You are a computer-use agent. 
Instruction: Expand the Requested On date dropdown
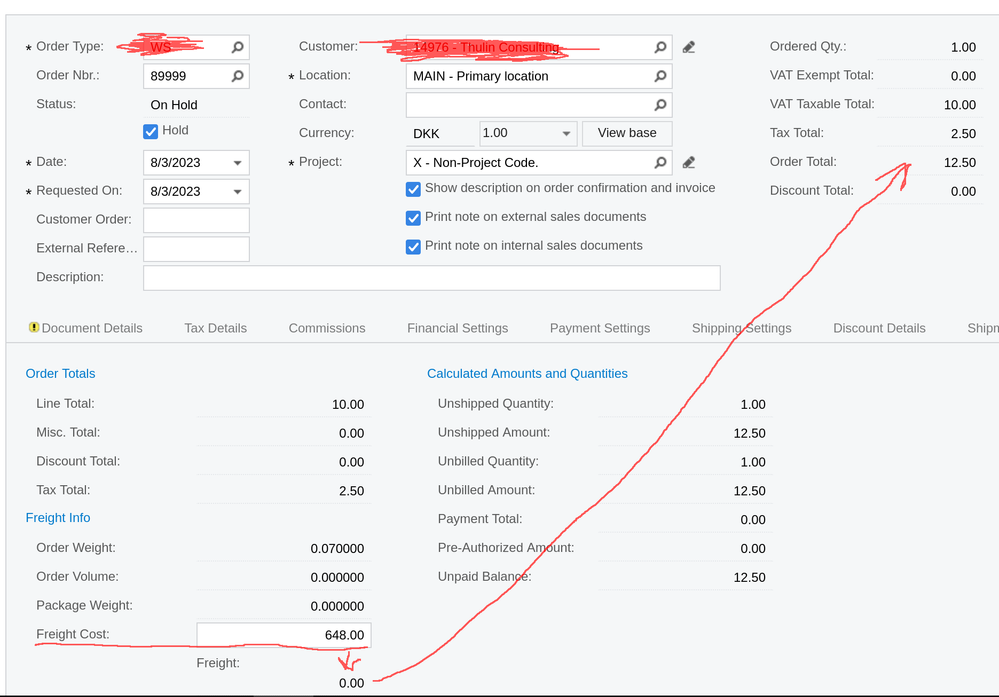point(237,192)
